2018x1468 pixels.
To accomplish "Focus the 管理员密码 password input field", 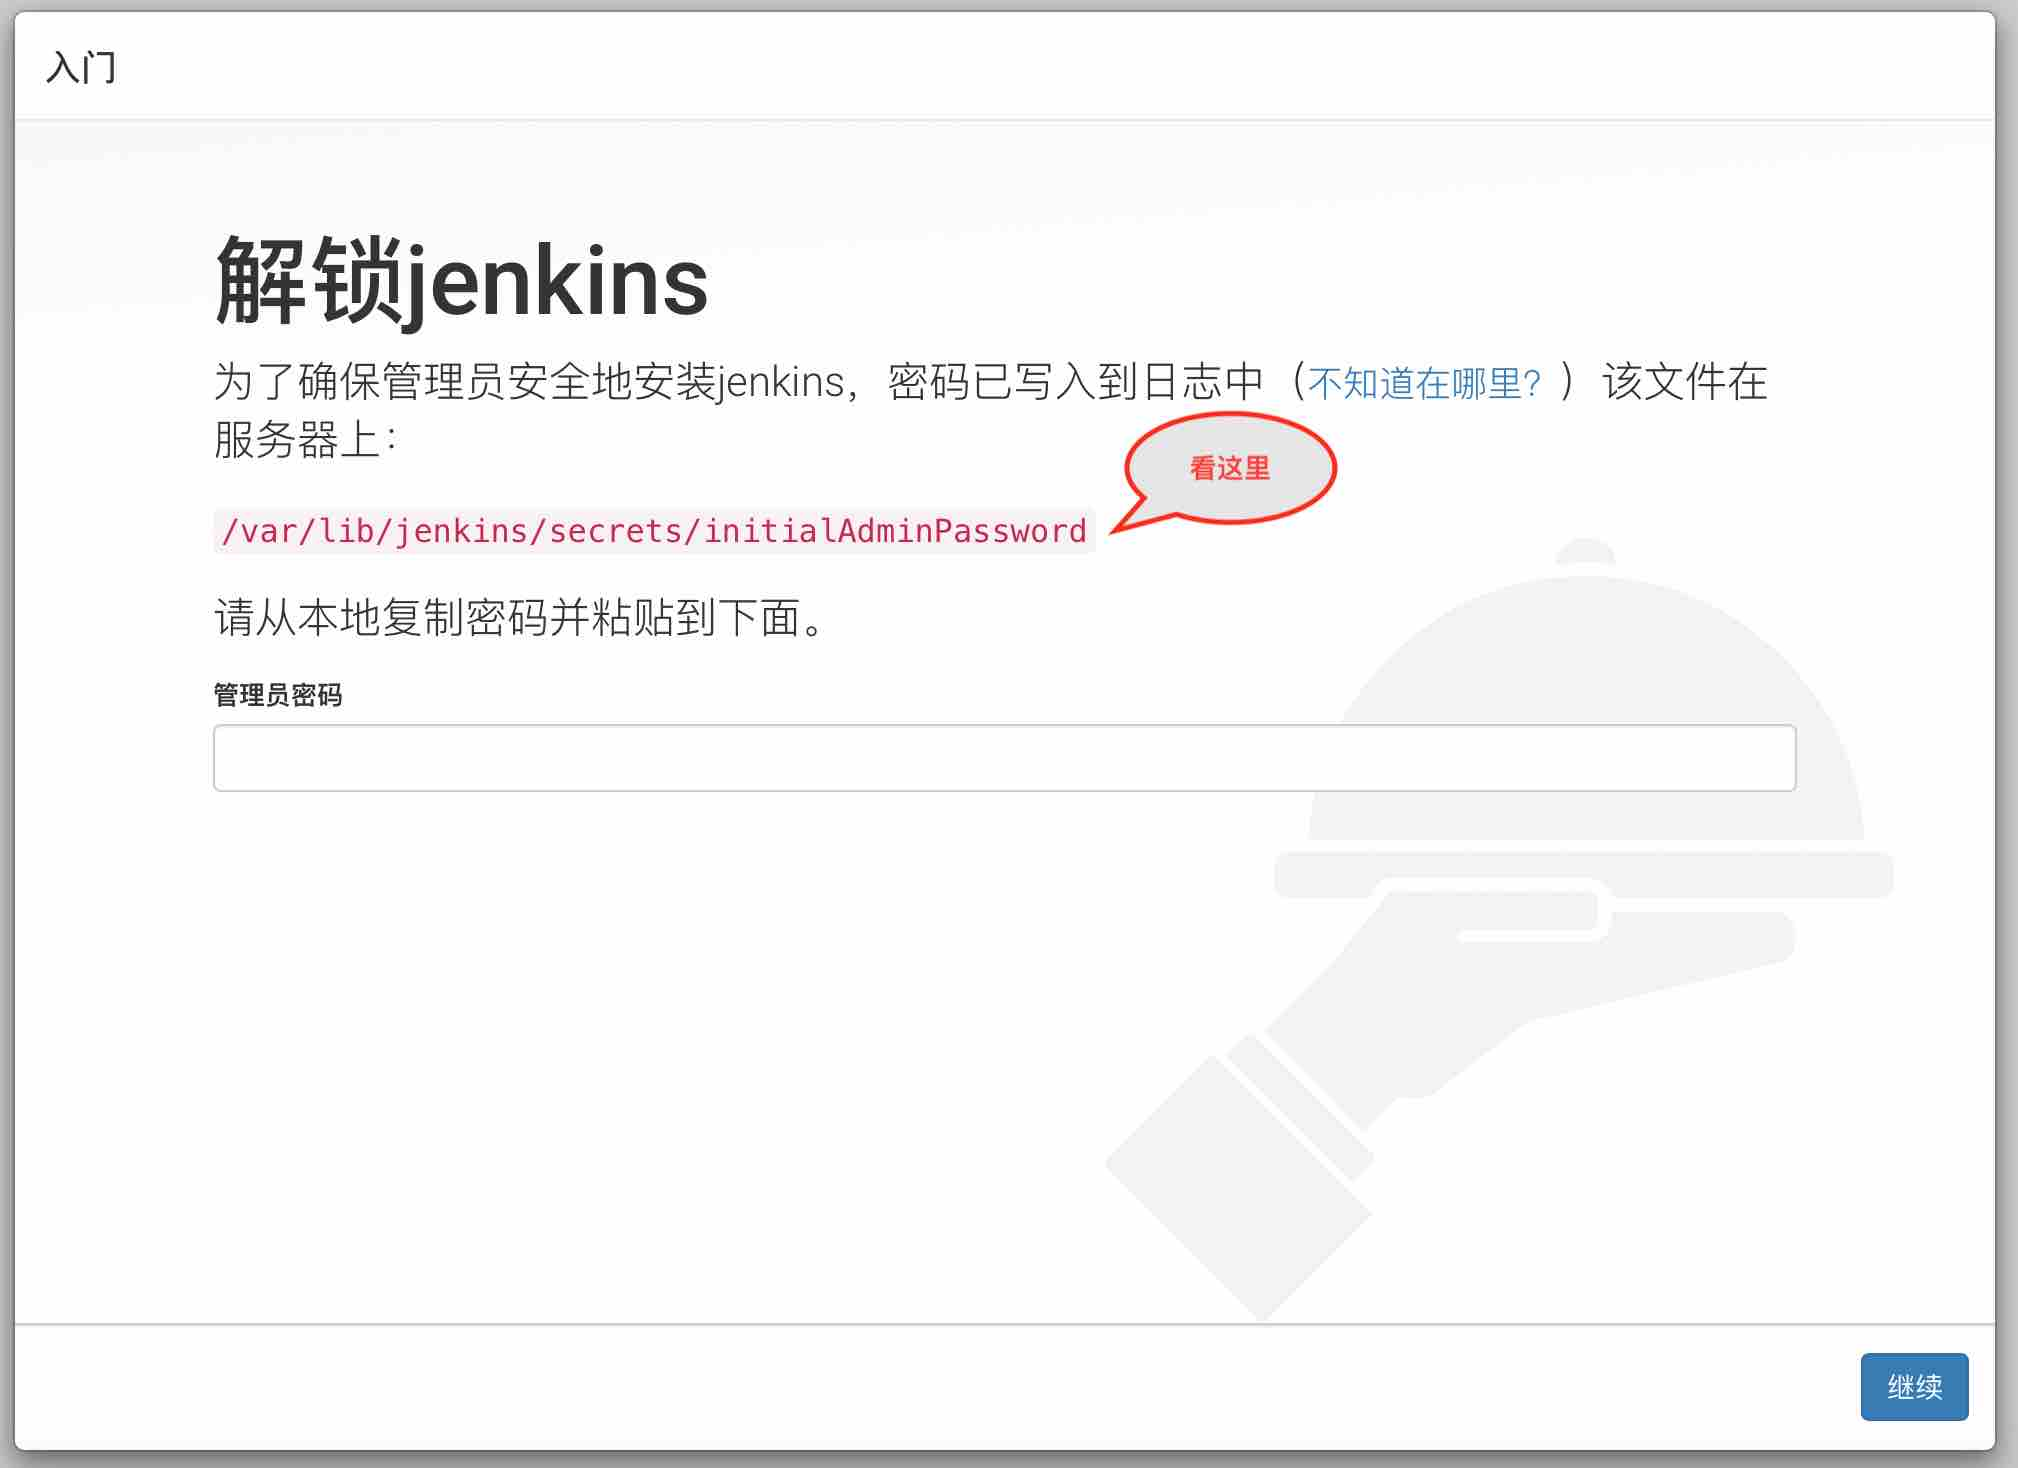I will [1004, 758].
